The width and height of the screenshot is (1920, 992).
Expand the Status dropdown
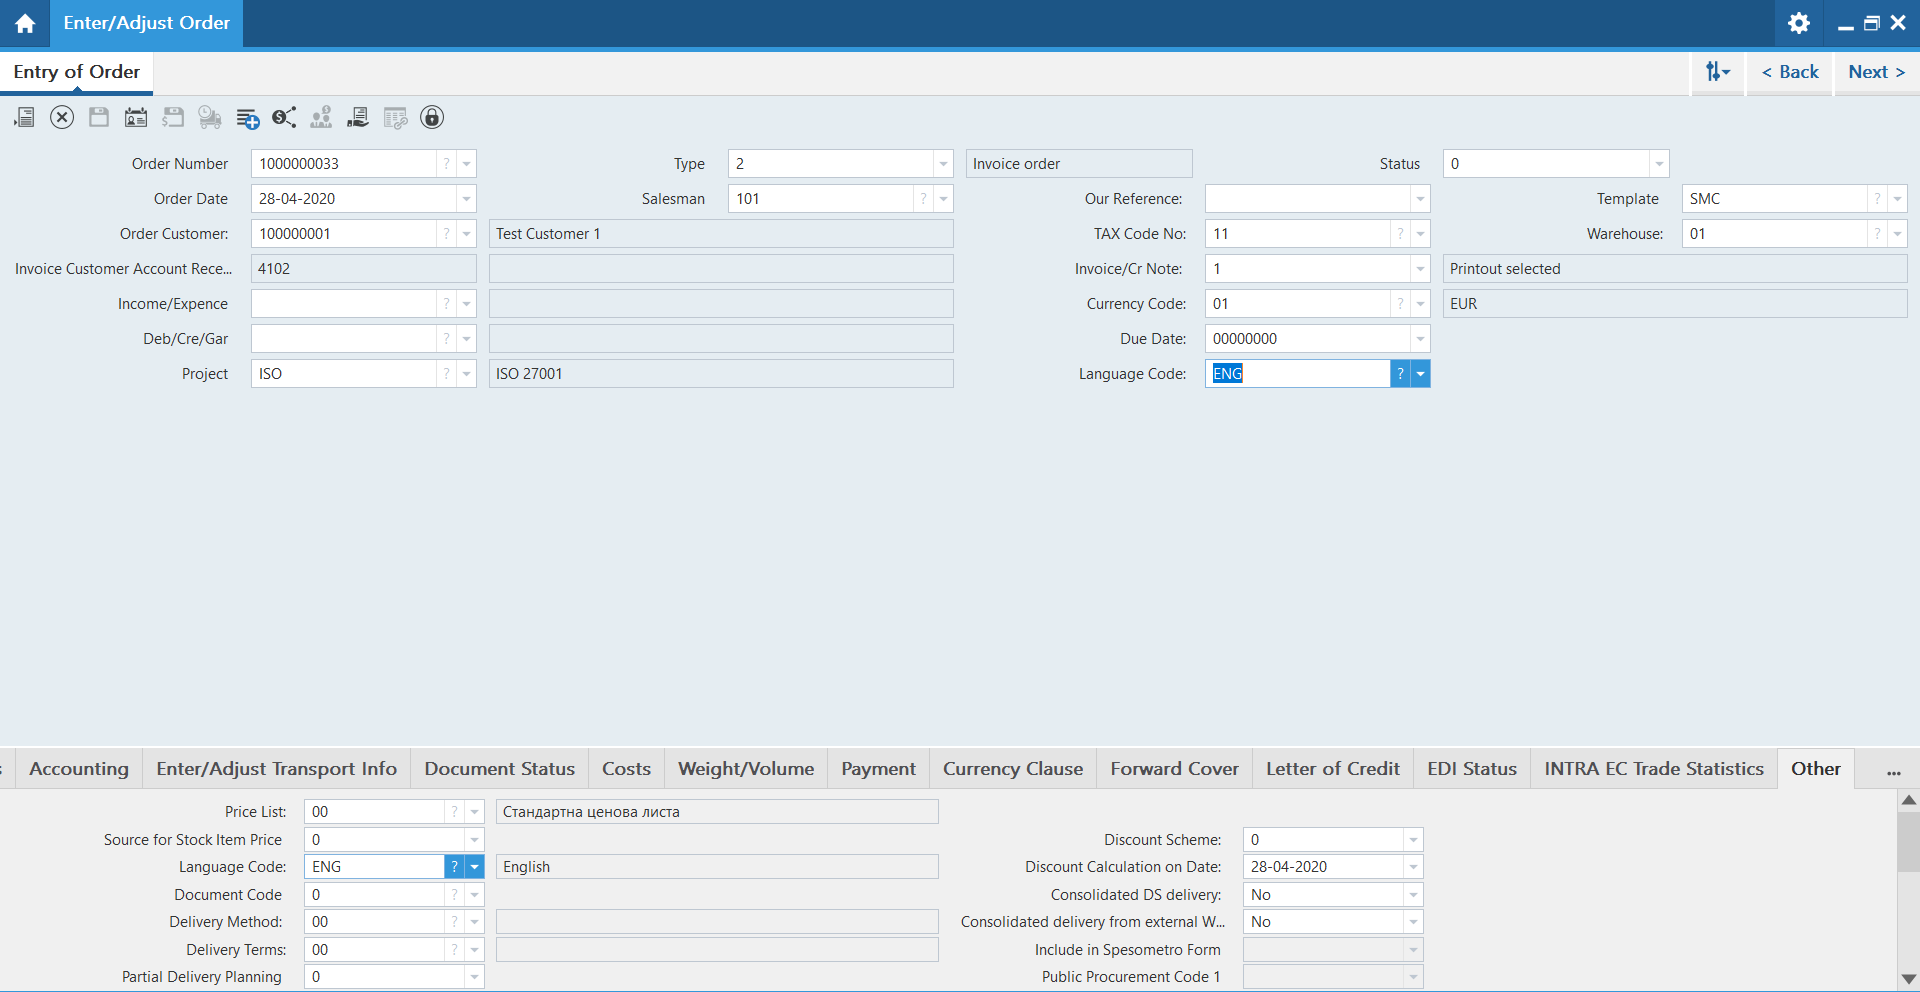[x=1658, y=164]
